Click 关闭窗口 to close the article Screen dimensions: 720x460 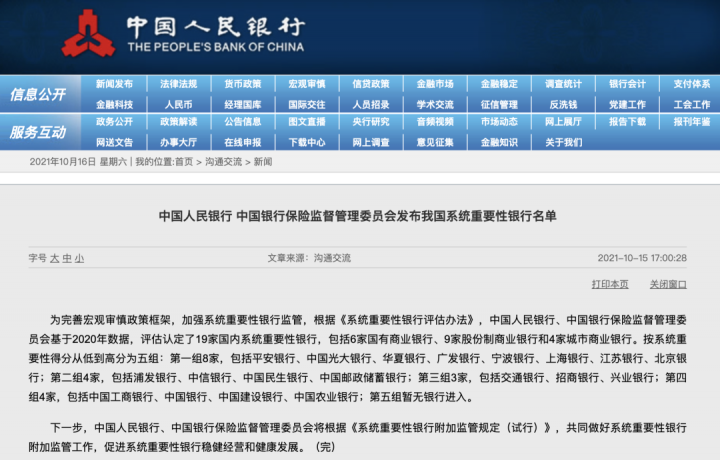pyautogui.click(x=668, y=284)
